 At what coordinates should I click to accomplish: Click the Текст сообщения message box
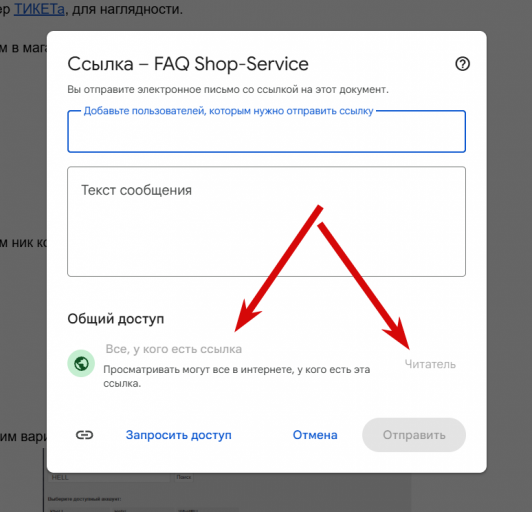coord(266,222)
